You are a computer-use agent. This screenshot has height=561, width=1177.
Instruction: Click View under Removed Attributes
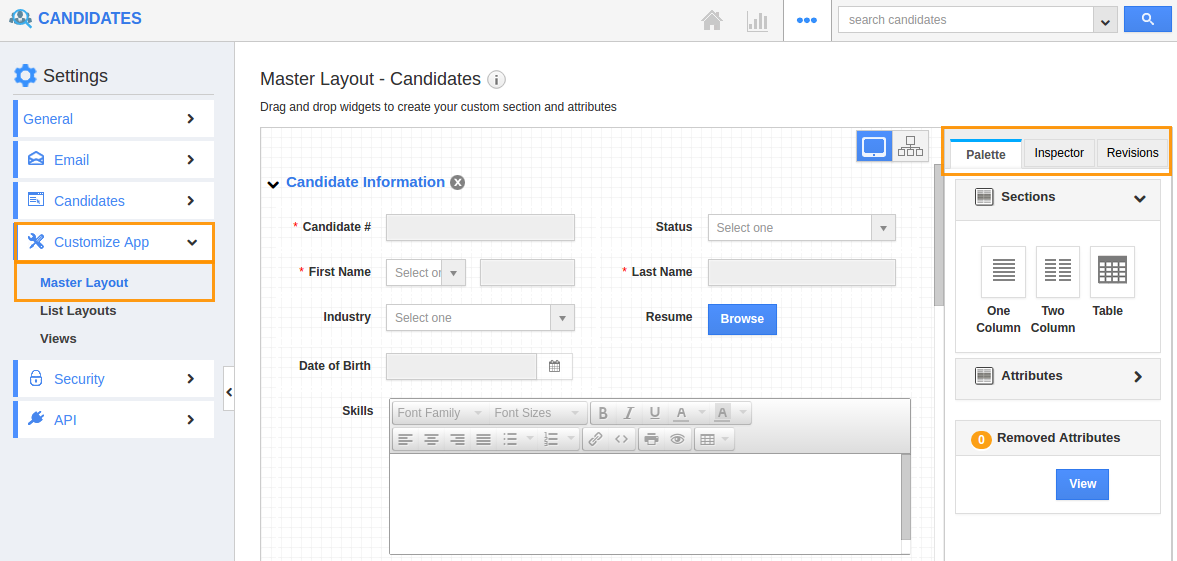point(1082,484)
